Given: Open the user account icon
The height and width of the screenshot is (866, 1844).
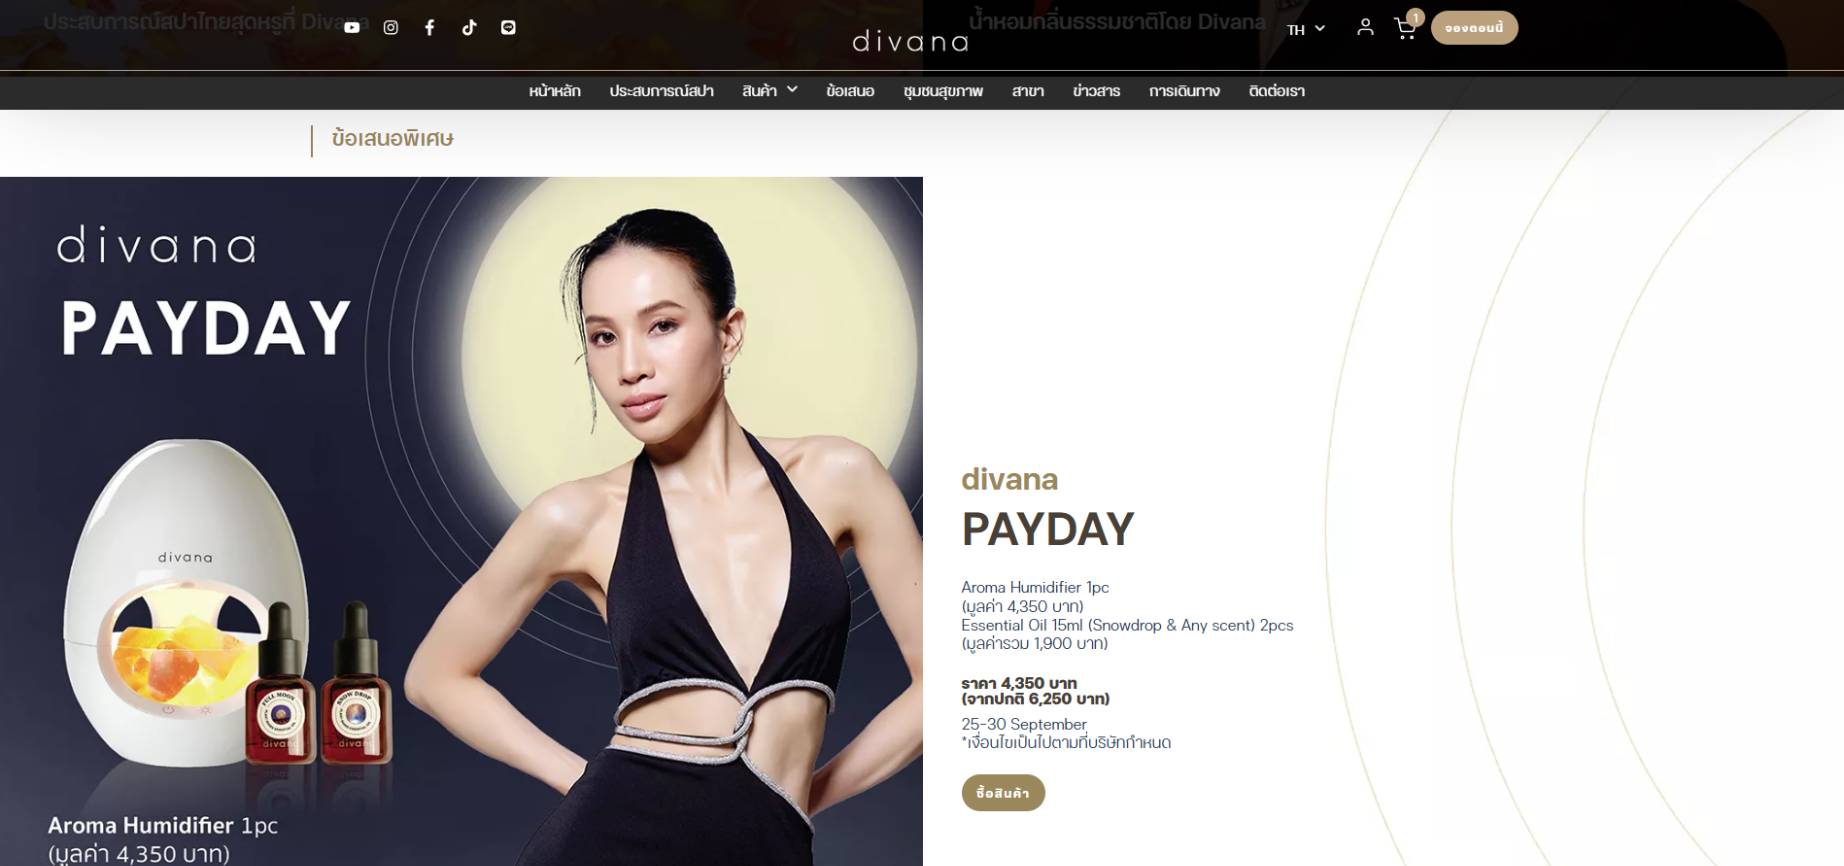Looking at the screenshot, I should click(x=1365, y=28).
